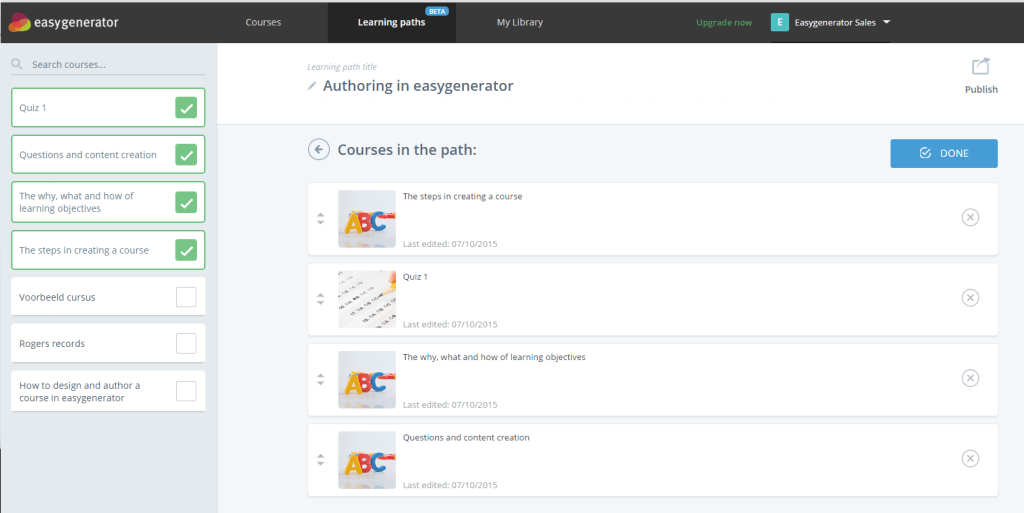The height and width of the screenshot is (513, 1024).
Task: Click reorder handle for Questions and content creation row
Action: 321,459
